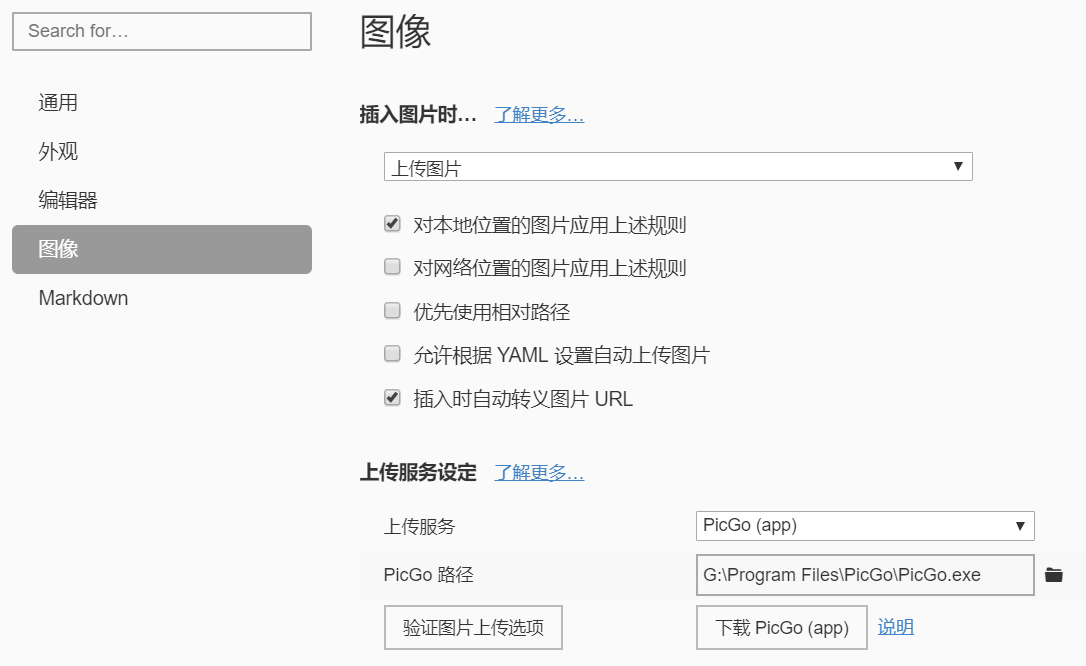Uncheck '插入时自动转义图片 URL' checkbox
Viewport: 1086px width, 666px height.
[x=393, y=399]
